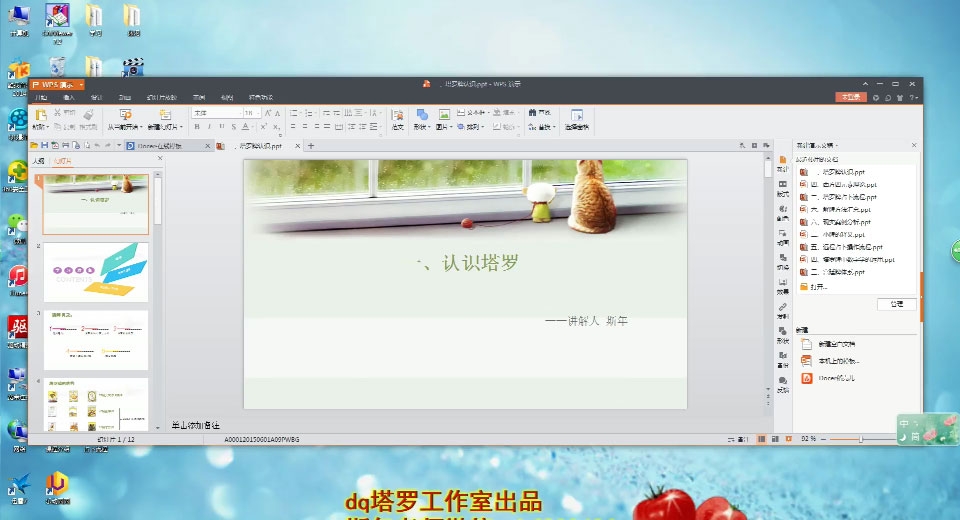Expand the Replace (替换) dropdown arrow

pyautogui.click(x=554, y=127)
